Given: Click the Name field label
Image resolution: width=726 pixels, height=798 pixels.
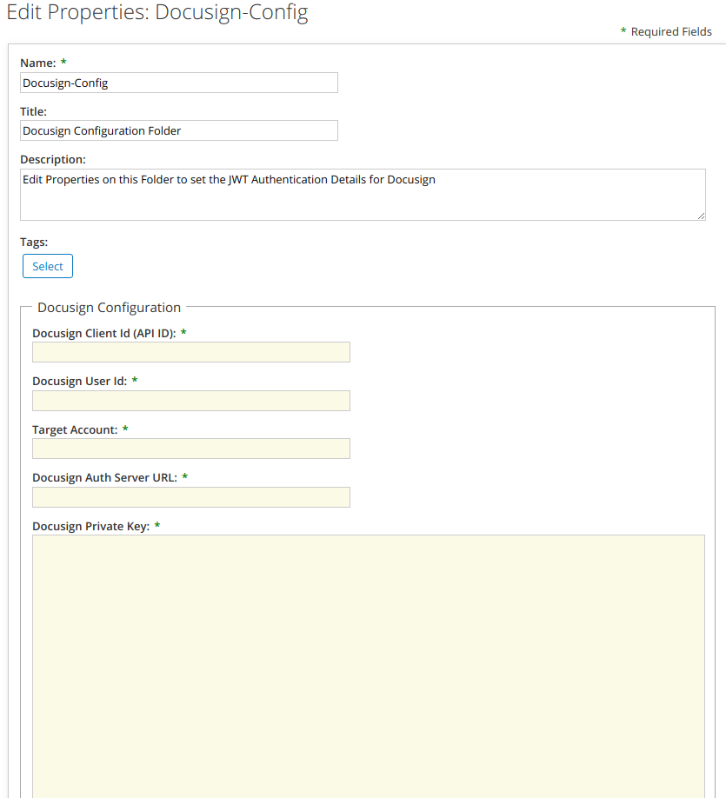Looking at the screenshot, I should coord(38,63).
